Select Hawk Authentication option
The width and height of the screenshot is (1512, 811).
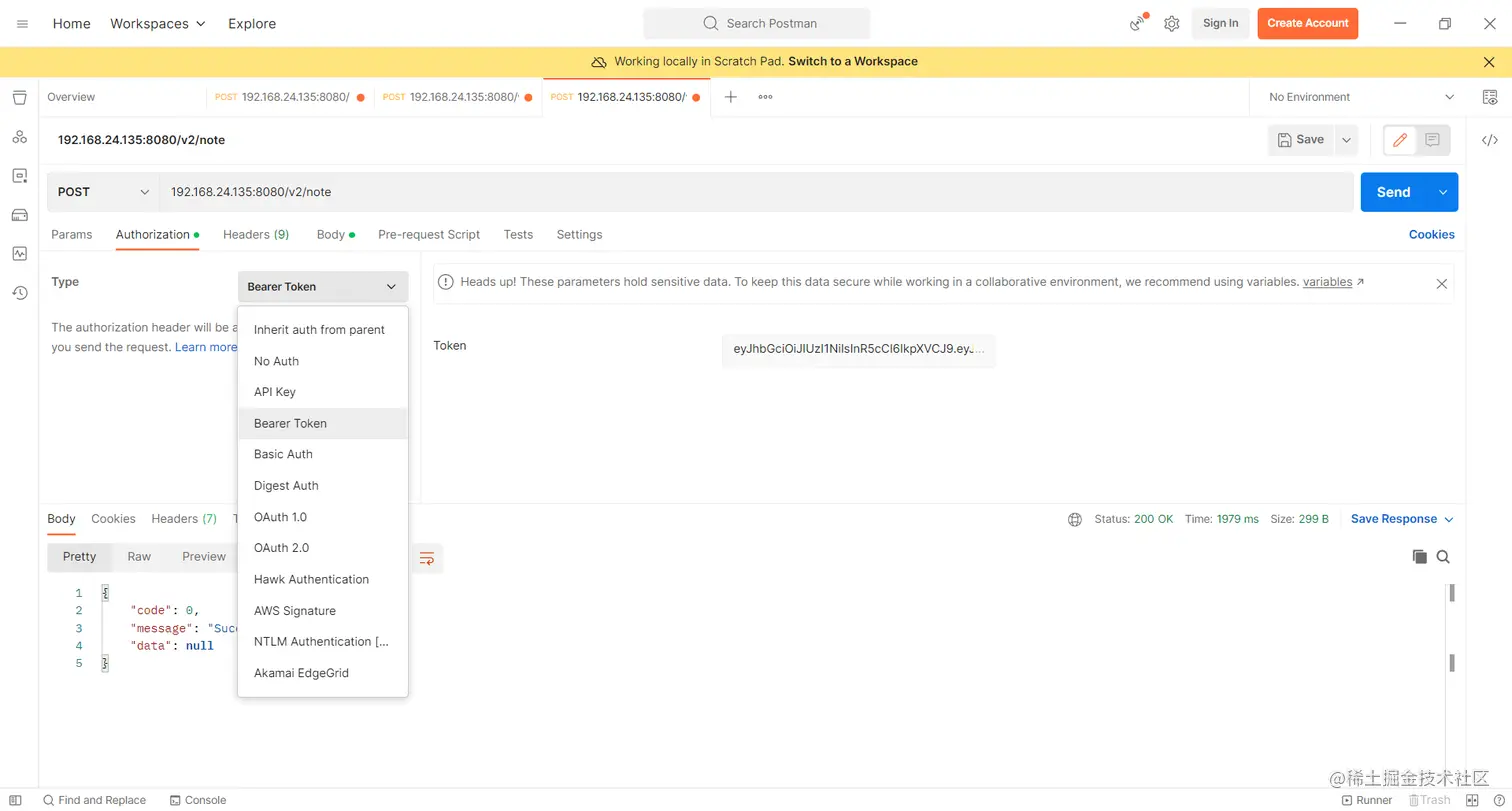tap(323, 579)
